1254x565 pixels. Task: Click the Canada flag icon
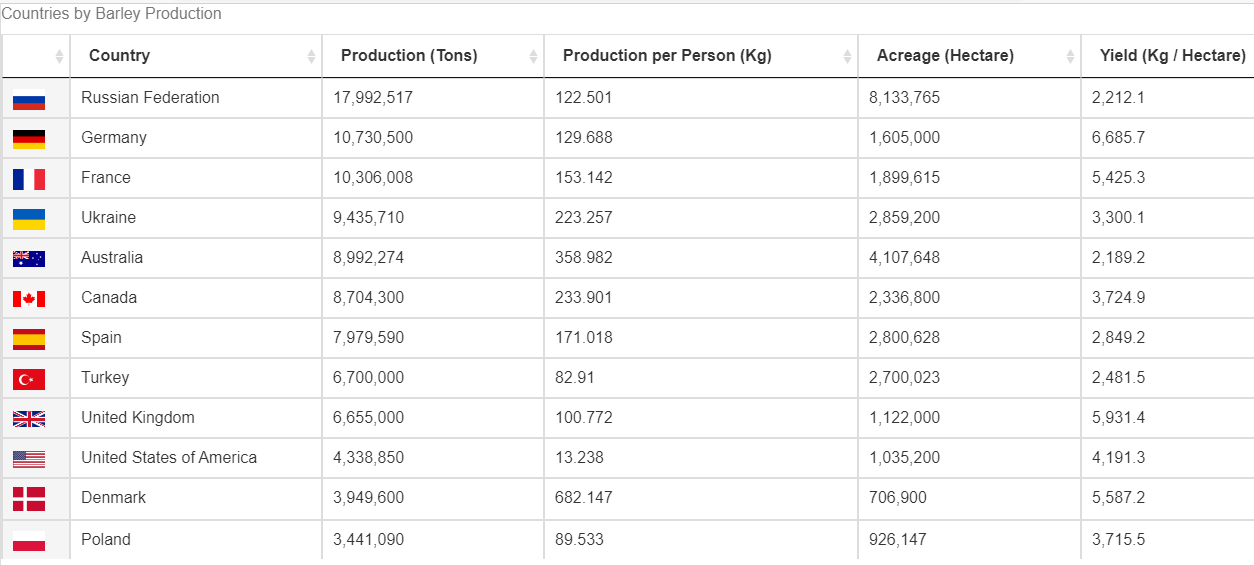tap(29, 299)
